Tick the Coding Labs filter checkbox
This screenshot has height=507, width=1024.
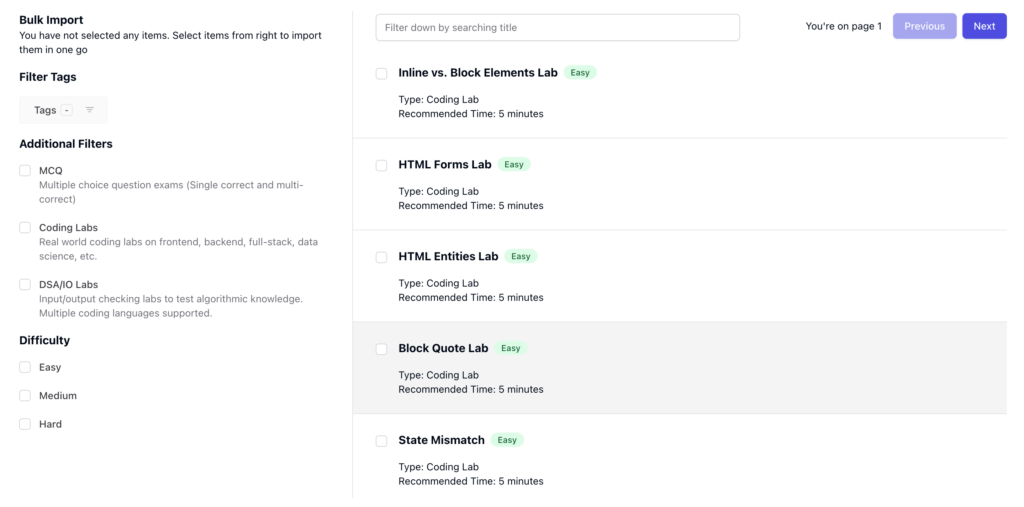tap(25, 227)
